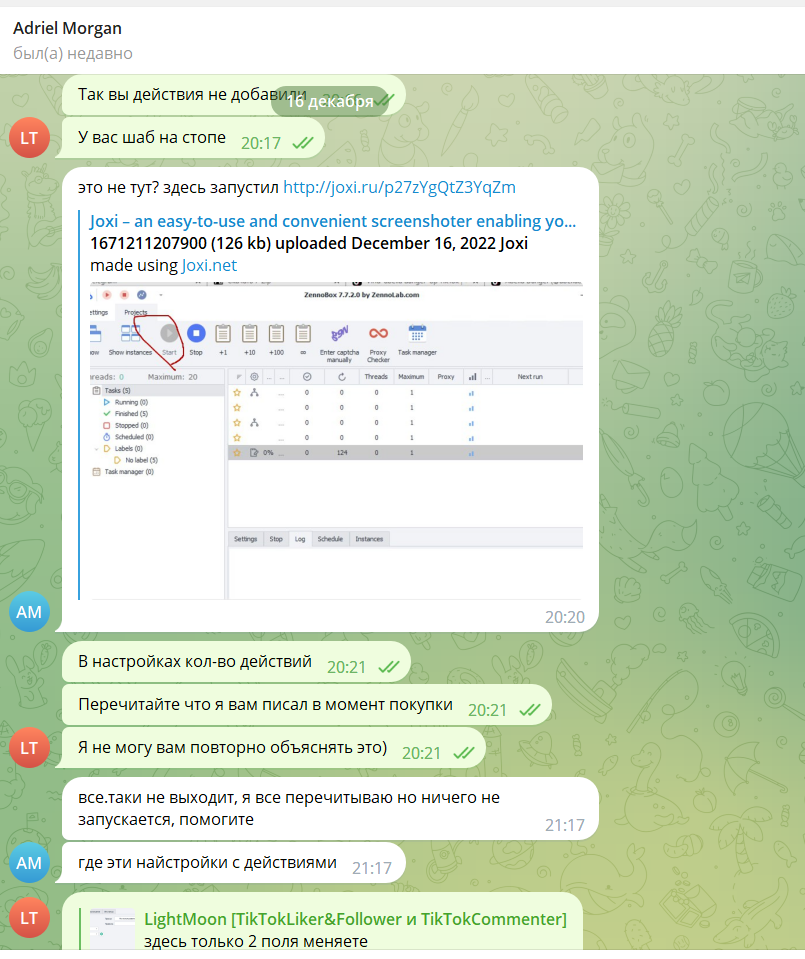Click blue Stop icon in ZennoBox screenshot
The height and width of the screenshot is (959, 805).
(196, 333)
